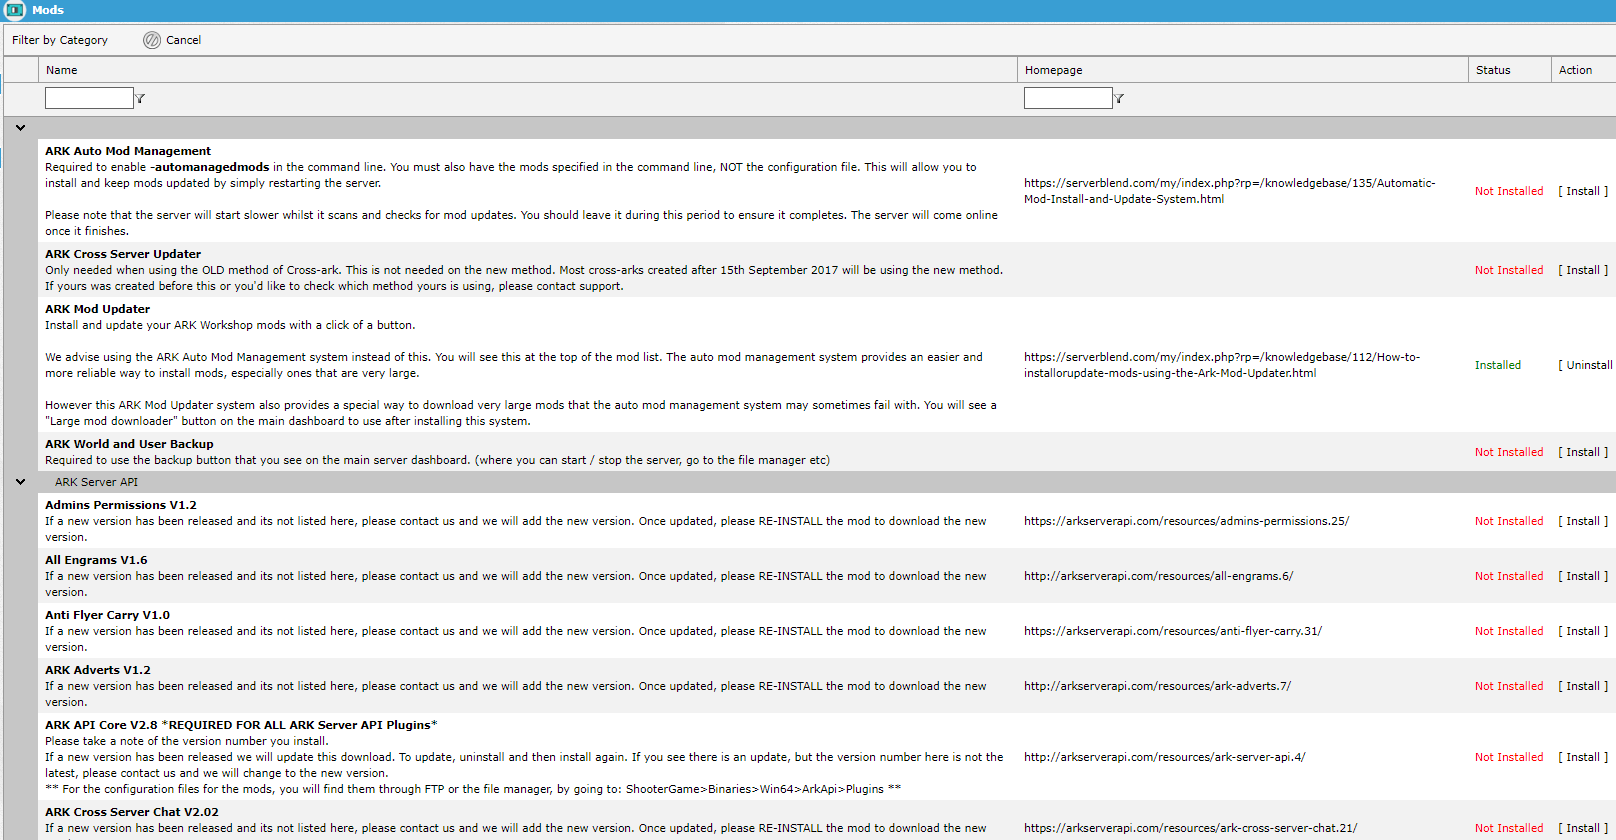
Task: Click the Cancel icon in toolbar
Action: click(152, 40)
